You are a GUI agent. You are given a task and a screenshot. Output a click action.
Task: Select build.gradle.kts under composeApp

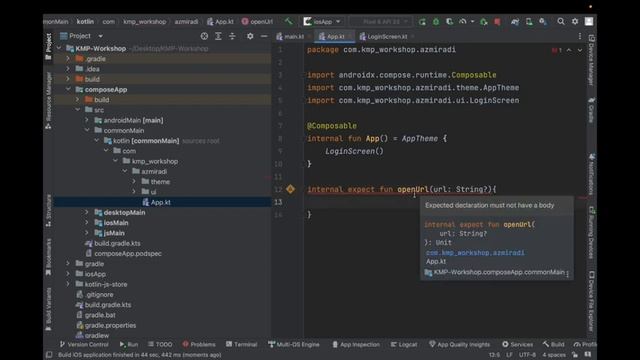[117, 243]
